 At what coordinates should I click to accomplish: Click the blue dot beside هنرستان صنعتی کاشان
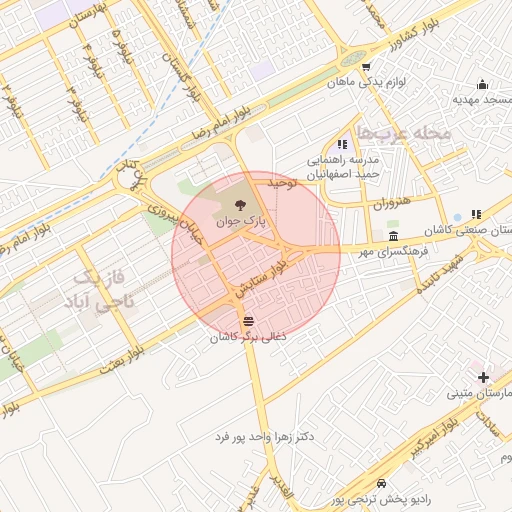coord(458,217)
